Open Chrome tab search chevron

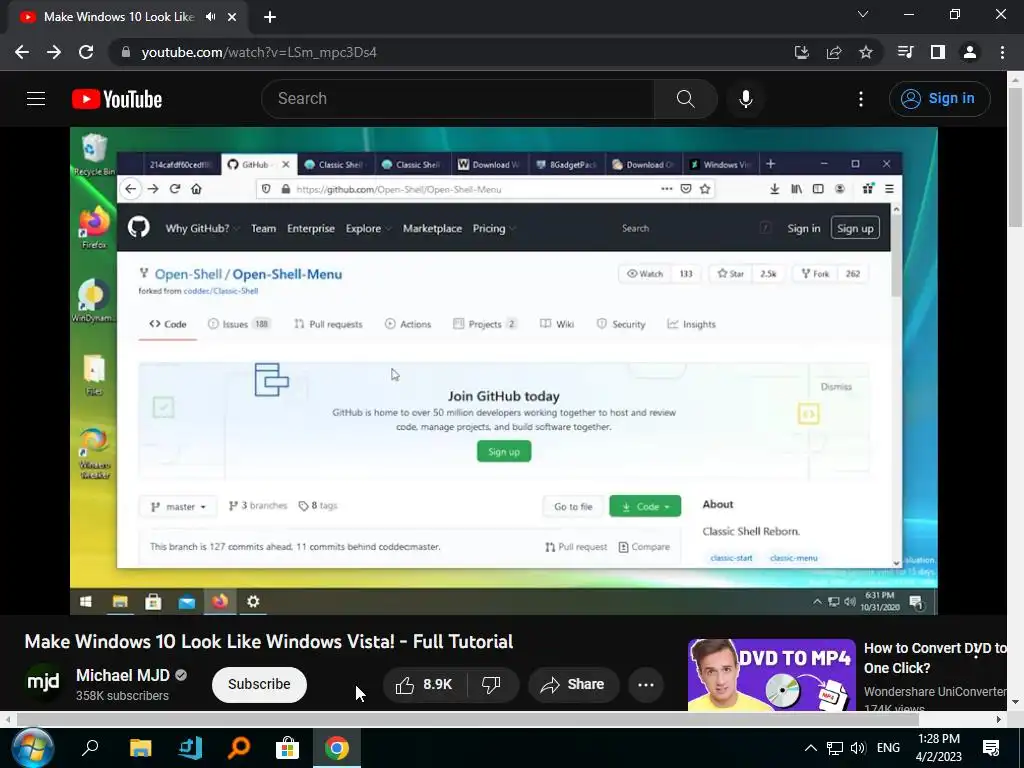click(x=863, y=14)
